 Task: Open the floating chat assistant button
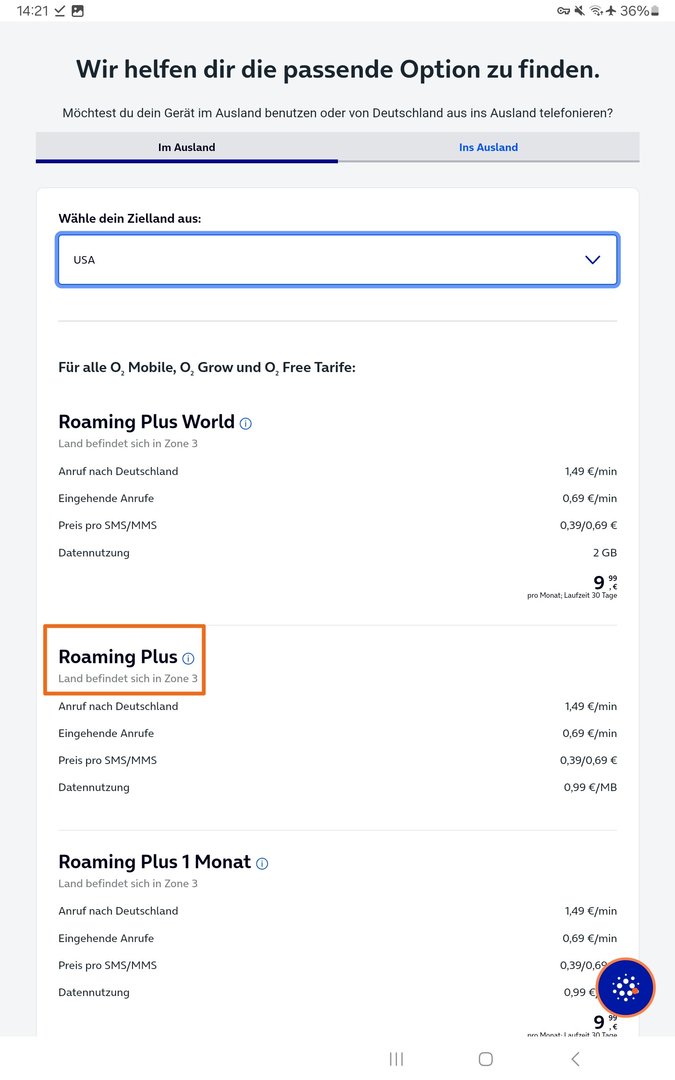point(626,988)
